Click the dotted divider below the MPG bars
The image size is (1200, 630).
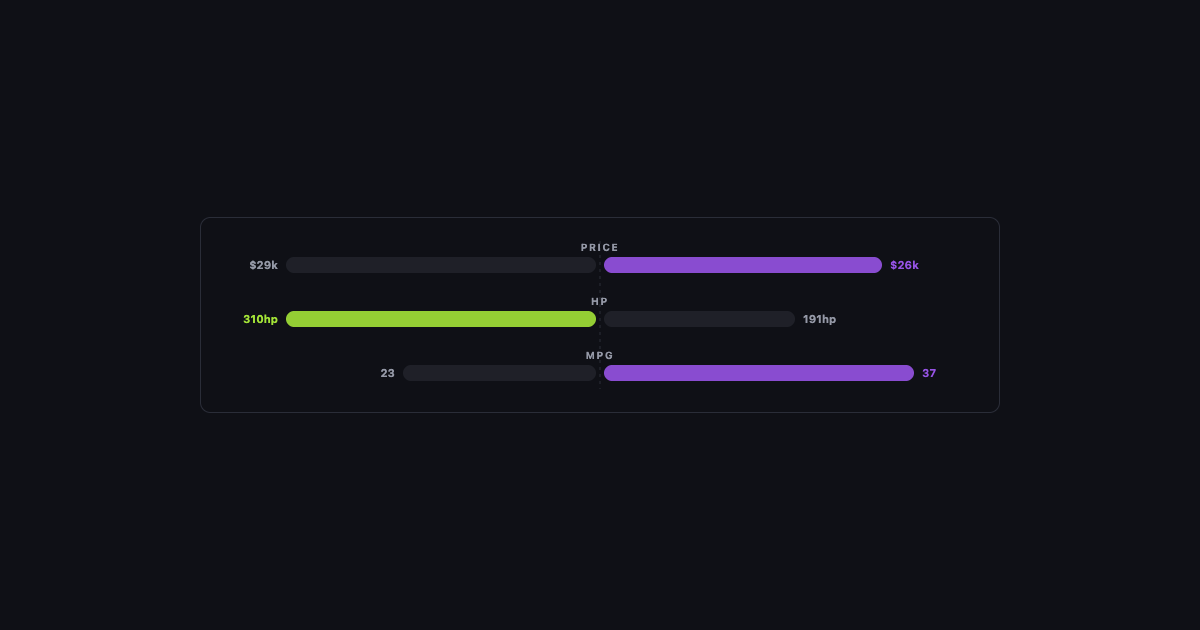pyautogui.click(x=600, y=384)
